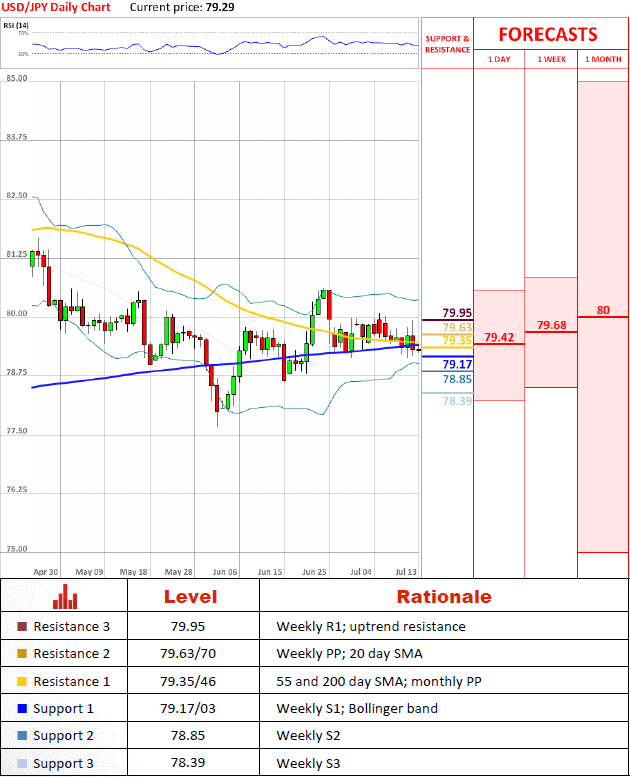Click 'Weekly PP; 20 day SMA' rationale
Image resolution: width=630 pixels, height=777 pixels.
349,654
